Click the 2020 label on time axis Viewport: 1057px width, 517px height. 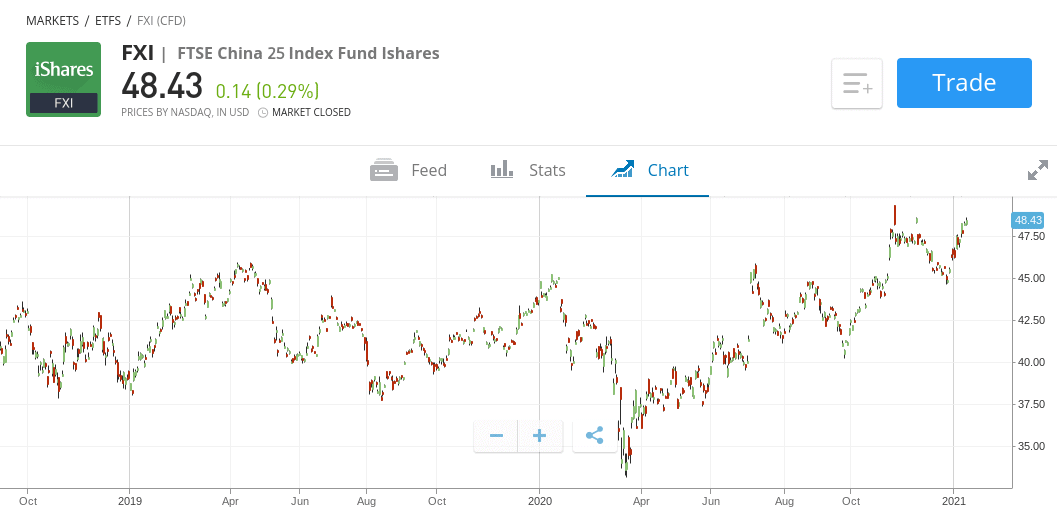(x=540, y=501)
